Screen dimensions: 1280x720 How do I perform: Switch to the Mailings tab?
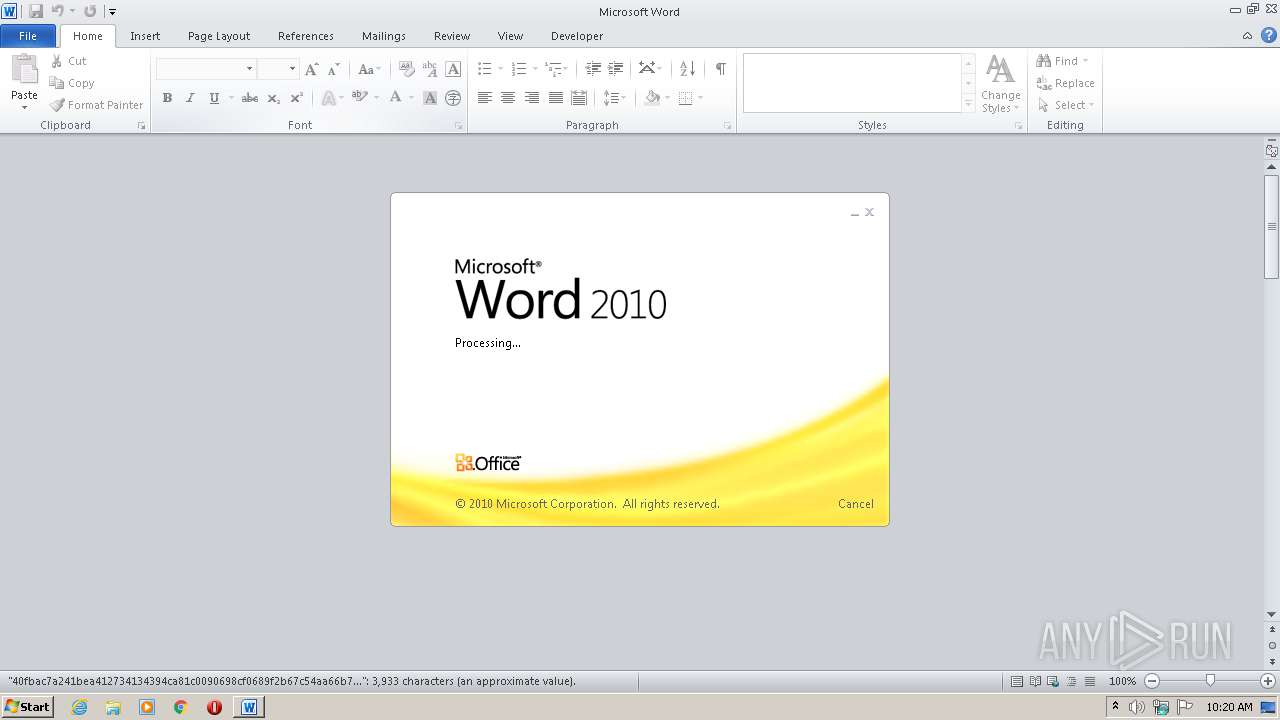tap(384, 36)
